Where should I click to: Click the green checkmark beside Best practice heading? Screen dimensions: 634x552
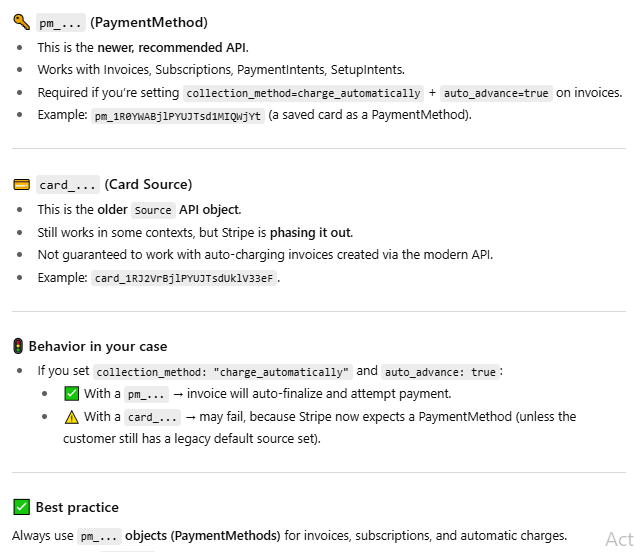tap(21, 508)
